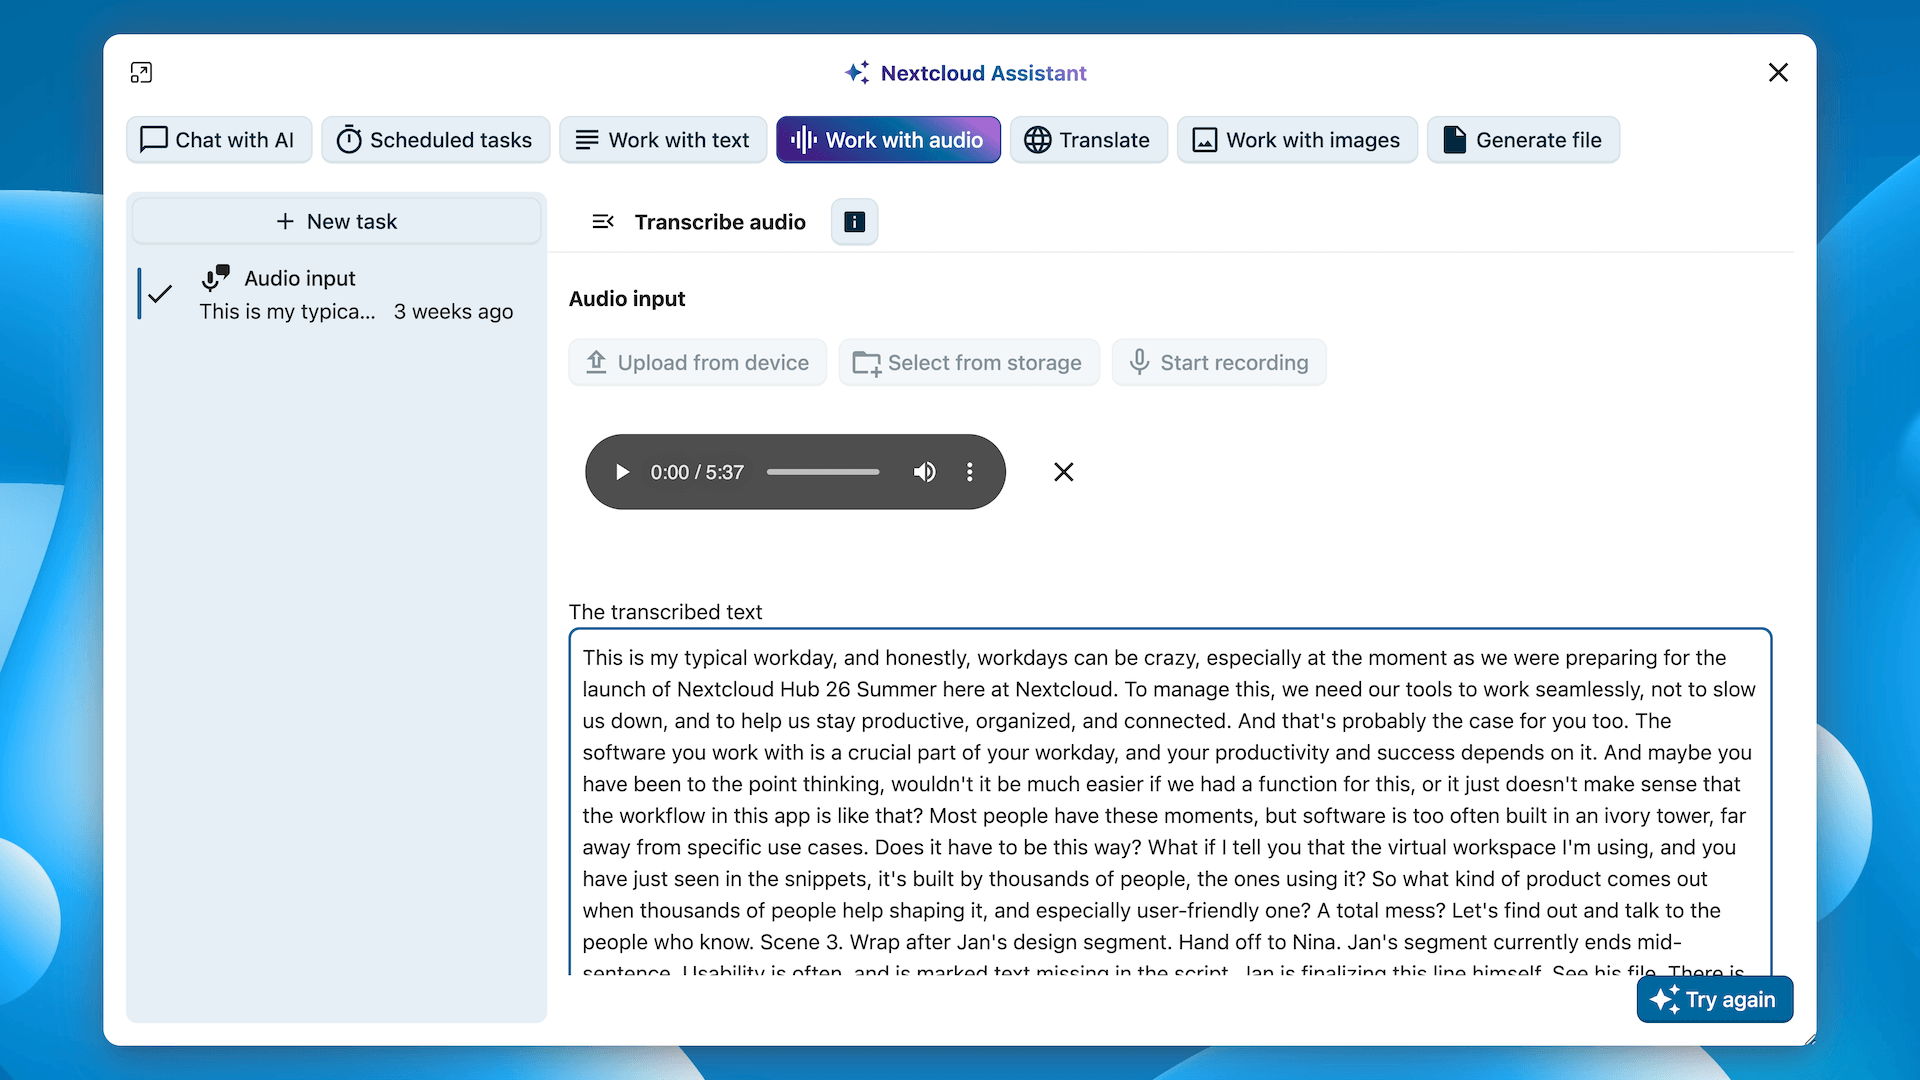Mute the audio player volume
The height and width of the screenshot is (1080, 1920).
(x=924, y=472)
